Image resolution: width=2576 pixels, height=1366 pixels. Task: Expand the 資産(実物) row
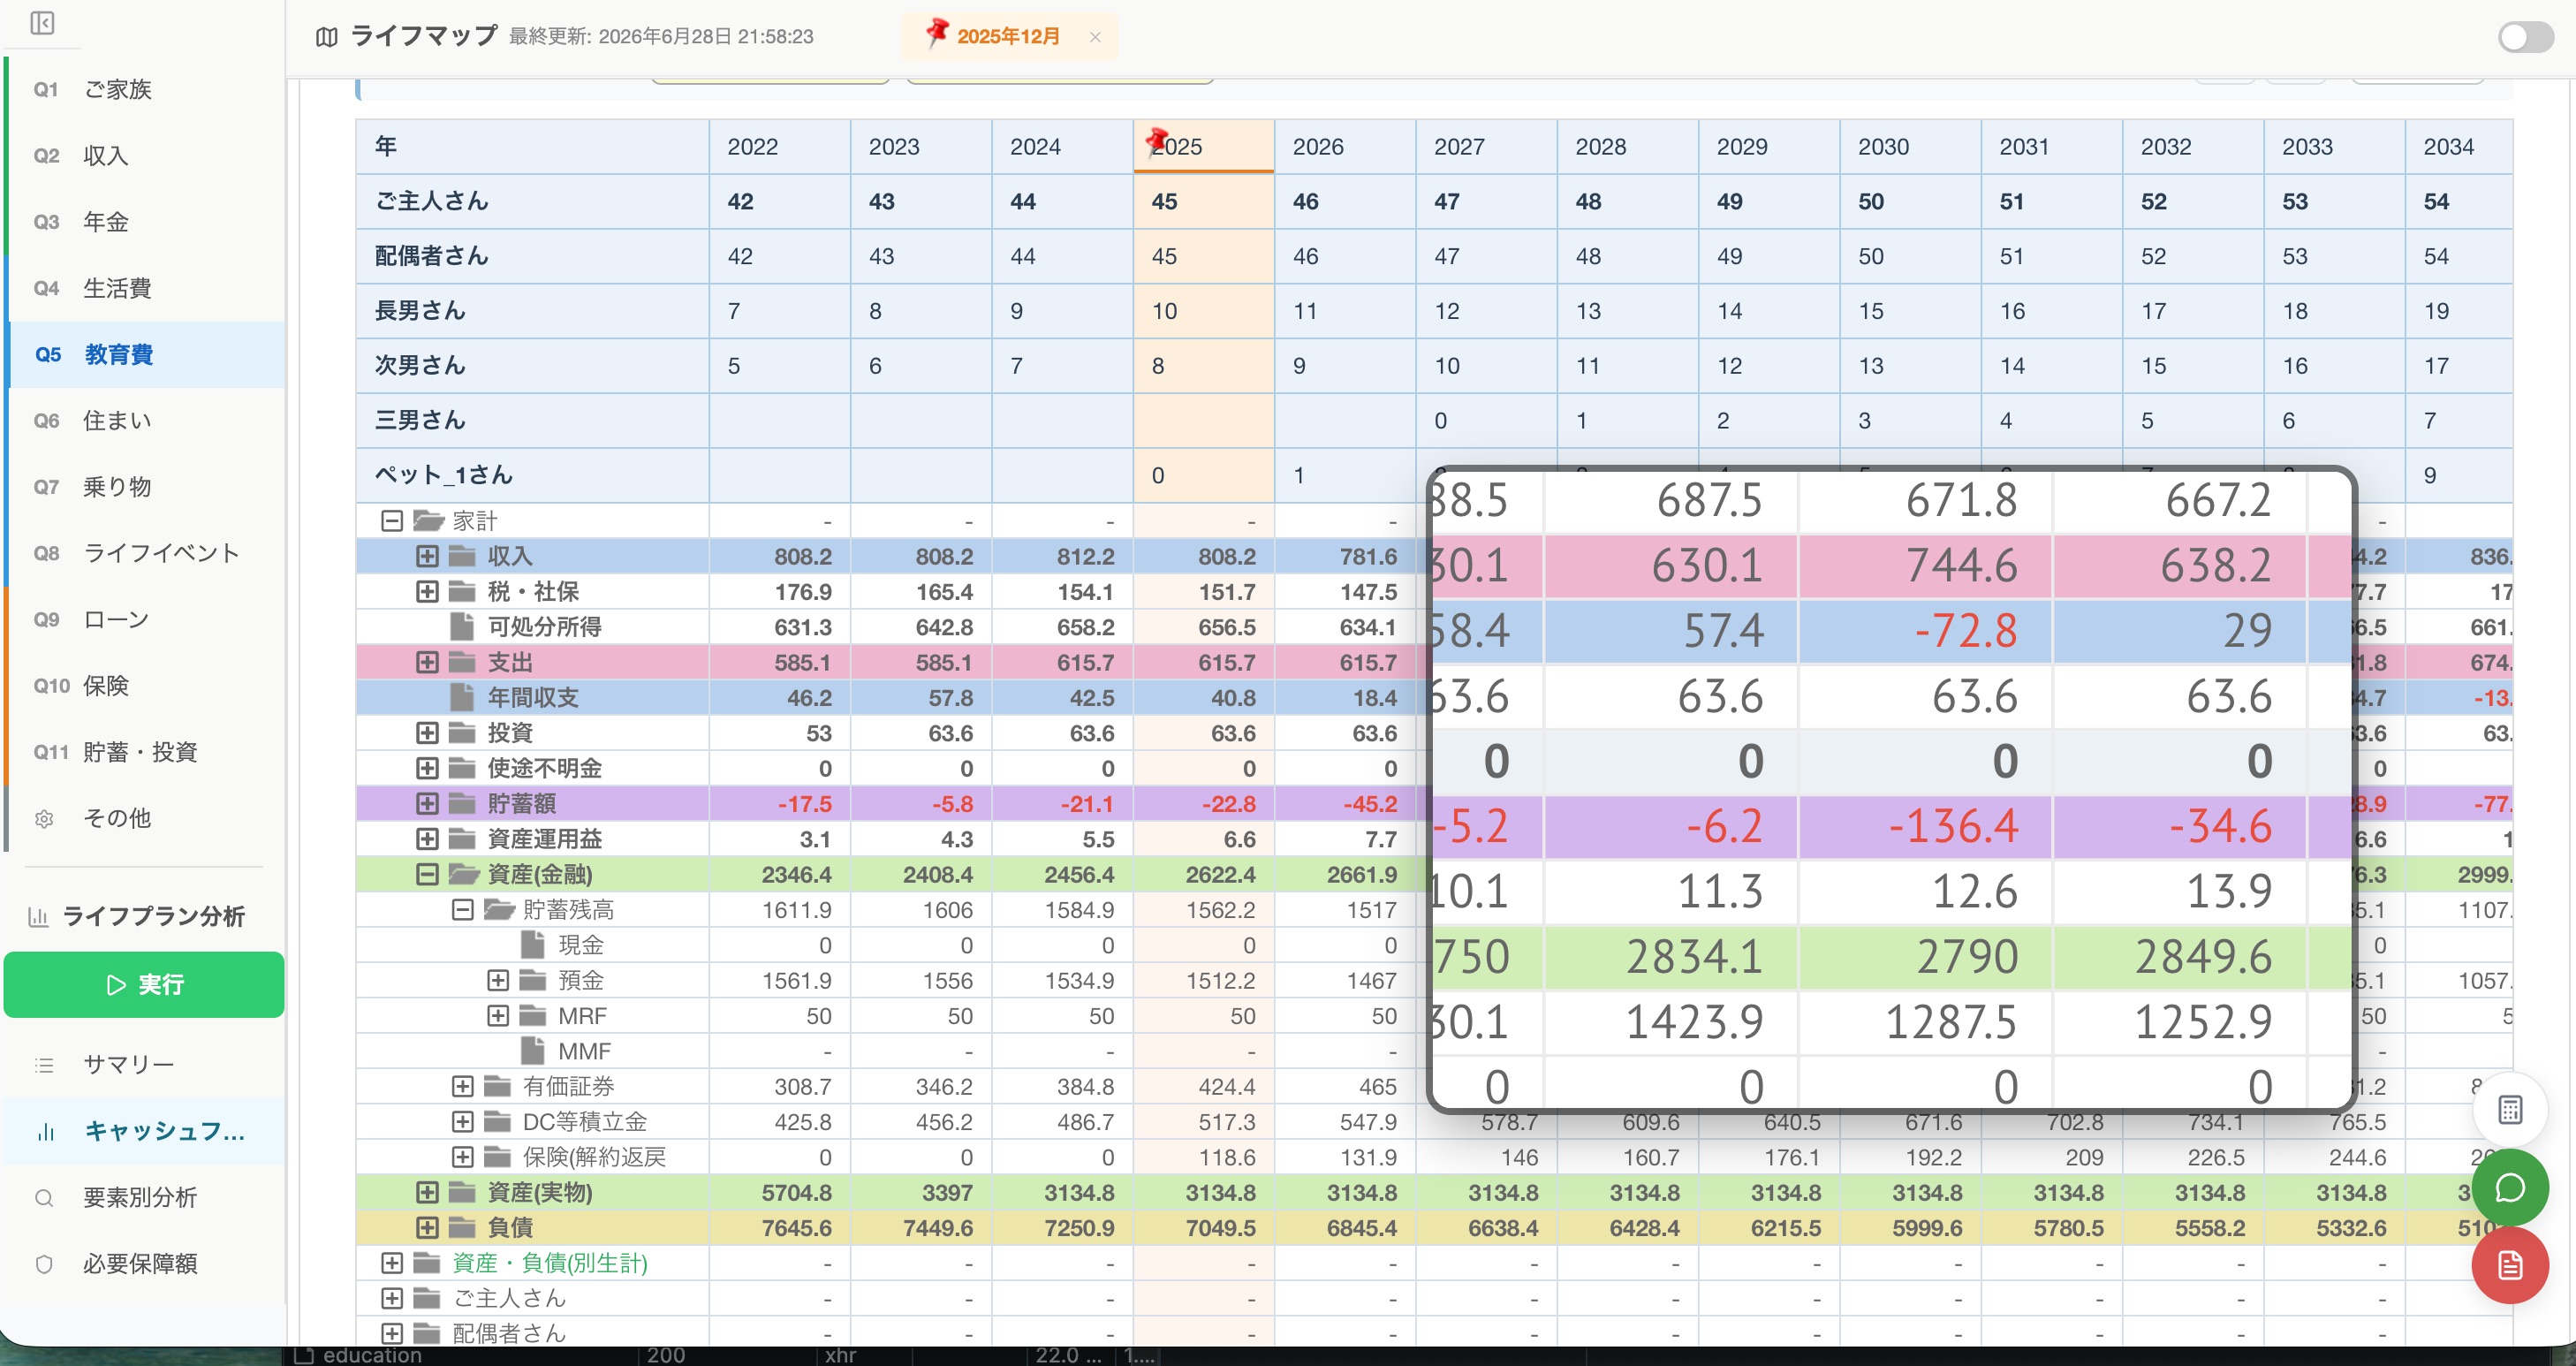click(427, 1192)
